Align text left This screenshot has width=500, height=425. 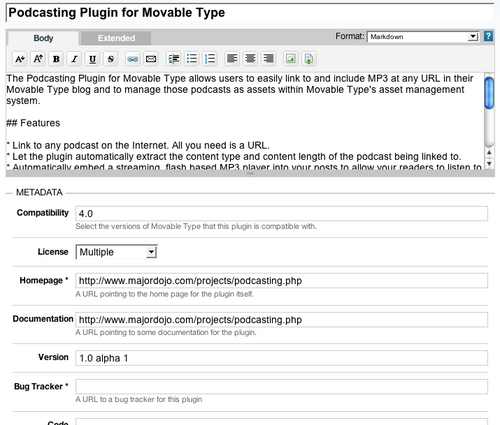pyautogui.click(x=232, y=59)
